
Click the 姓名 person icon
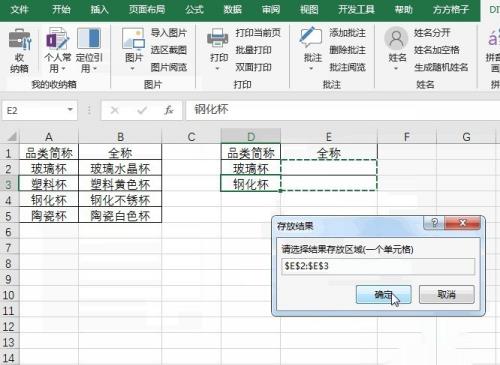pos(396,38)
